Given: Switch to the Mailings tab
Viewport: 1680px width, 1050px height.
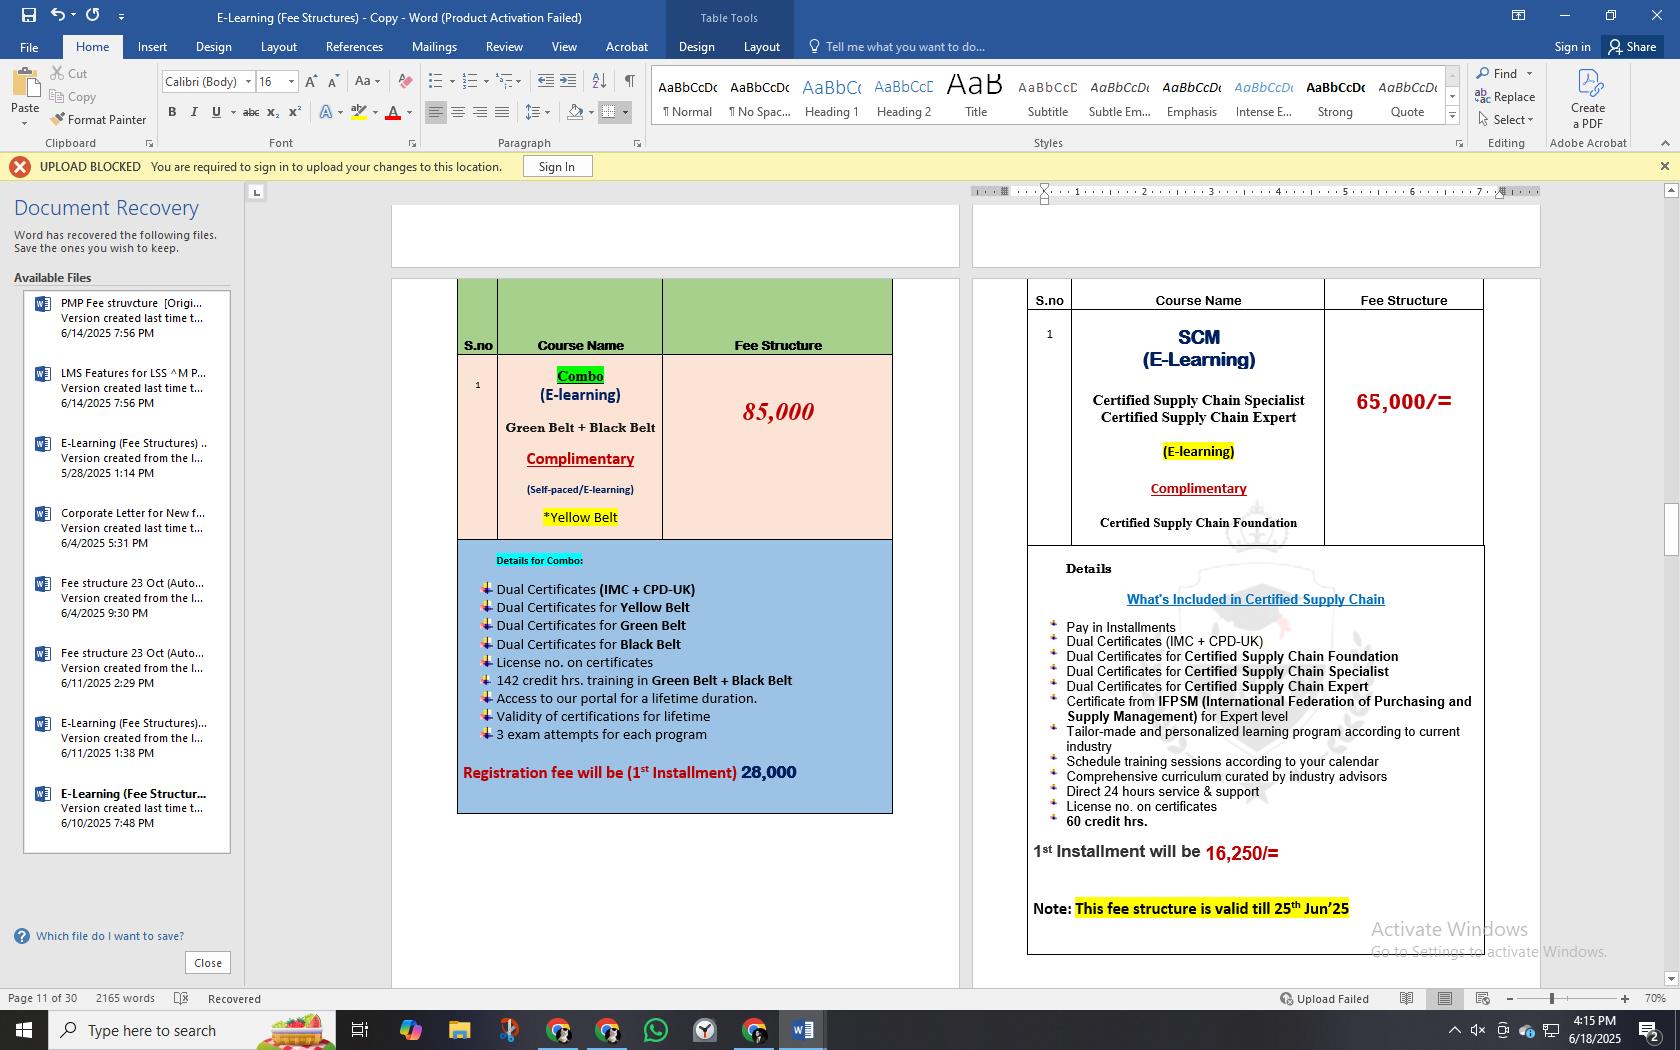Looking at the screenshot, I should (x=434, y=47).
